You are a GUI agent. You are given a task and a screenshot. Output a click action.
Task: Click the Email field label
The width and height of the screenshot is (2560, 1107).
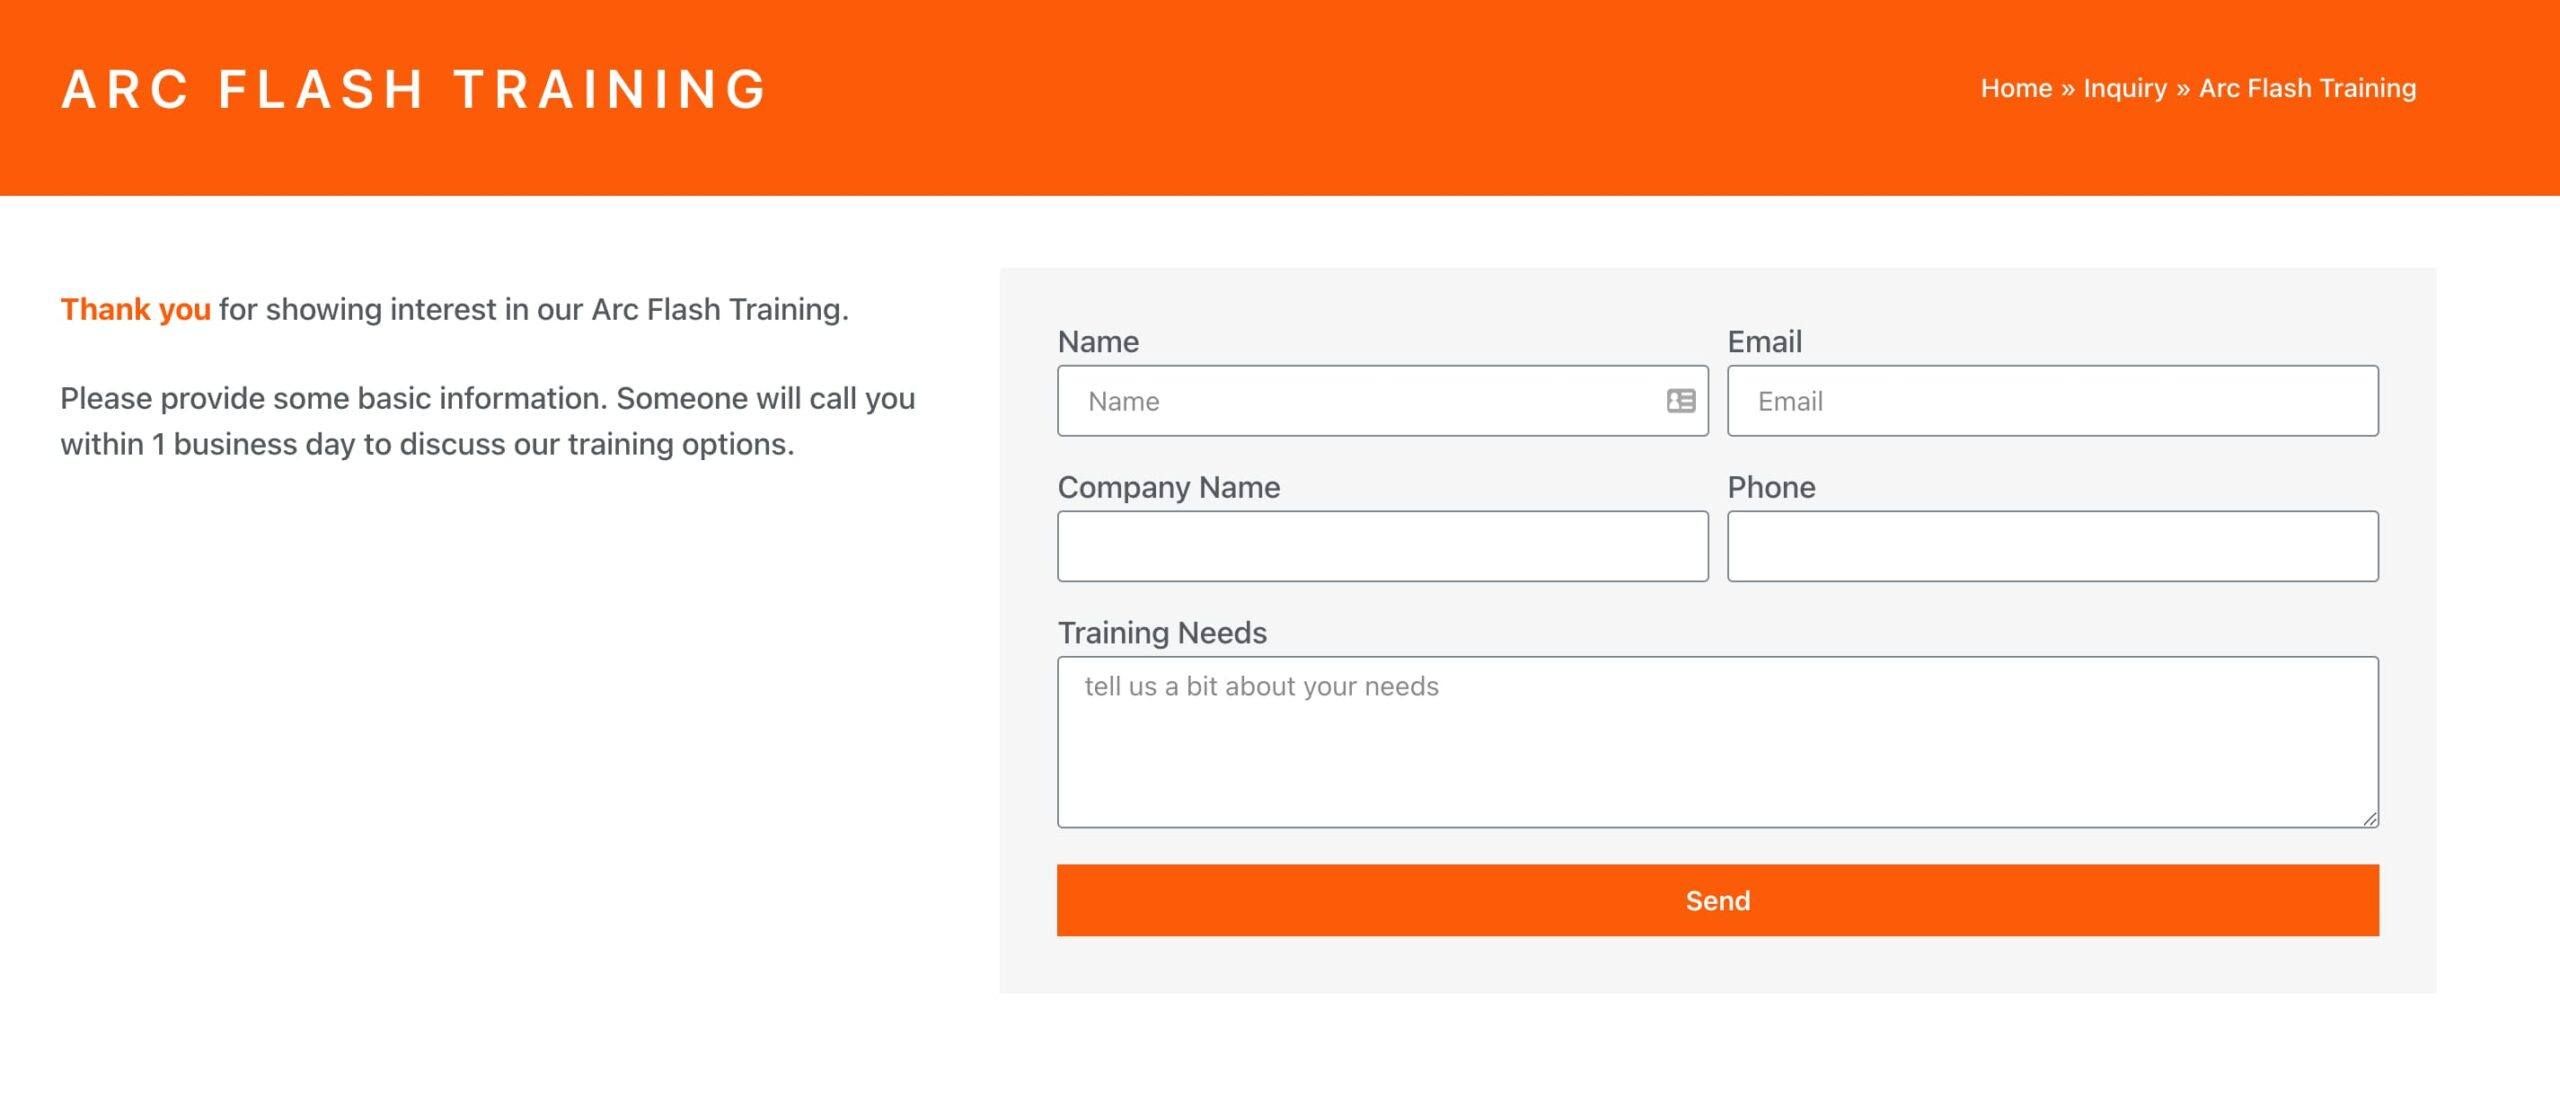1764,342
